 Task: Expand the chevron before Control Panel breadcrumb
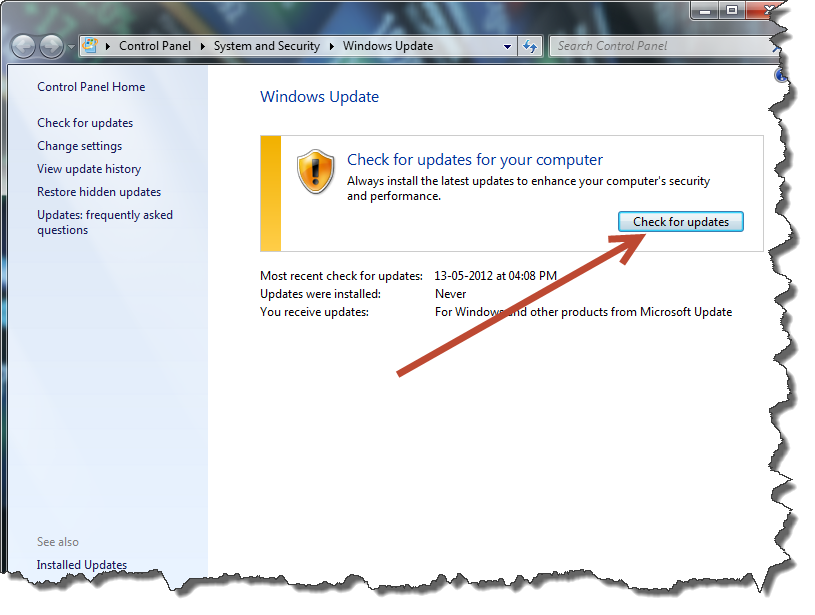[x=108, y=46]
